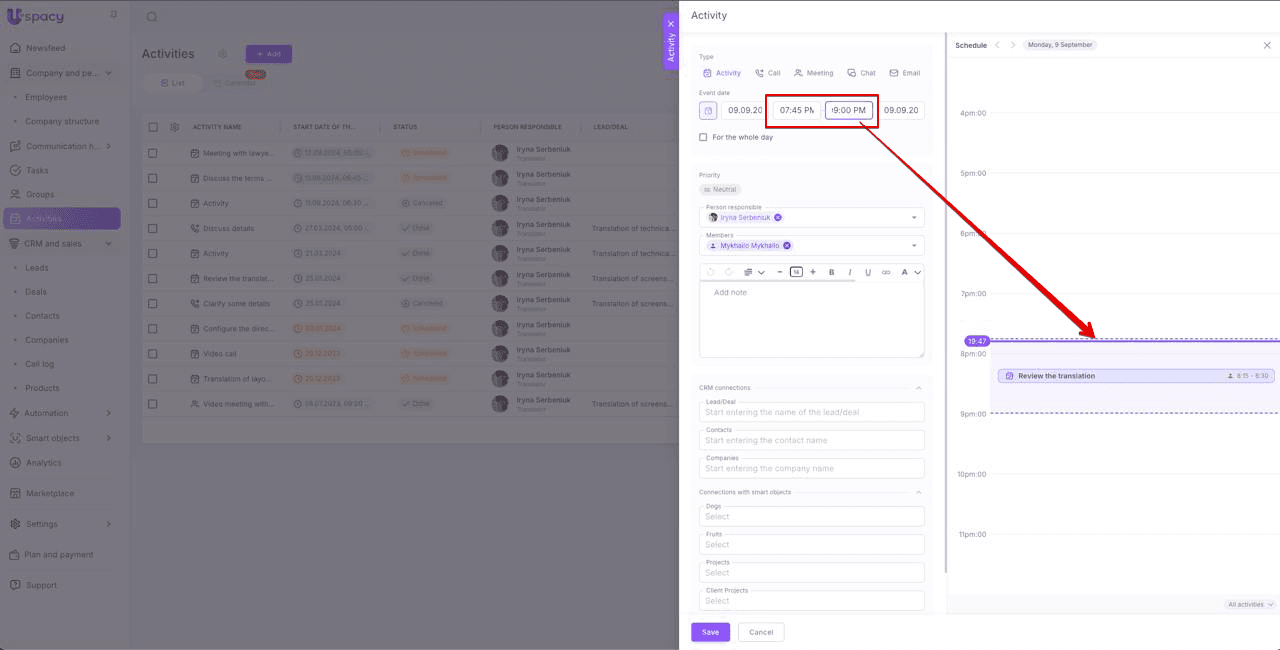Enable 'For the whole day' checkbox

[703, 137]
